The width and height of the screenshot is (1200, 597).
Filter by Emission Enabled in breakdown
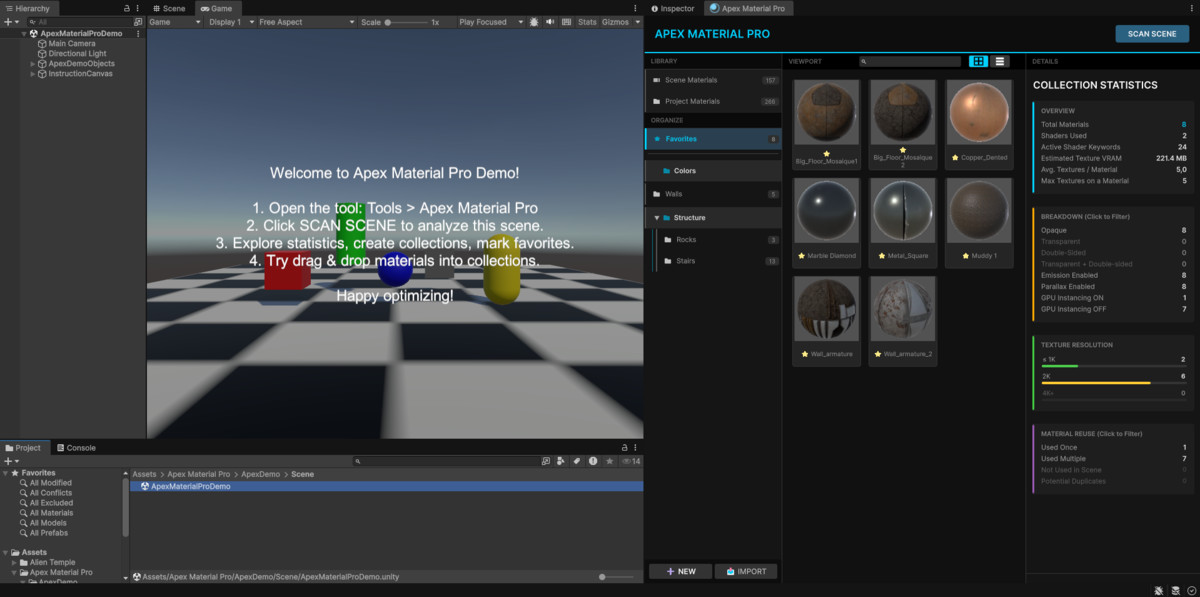1113,275
